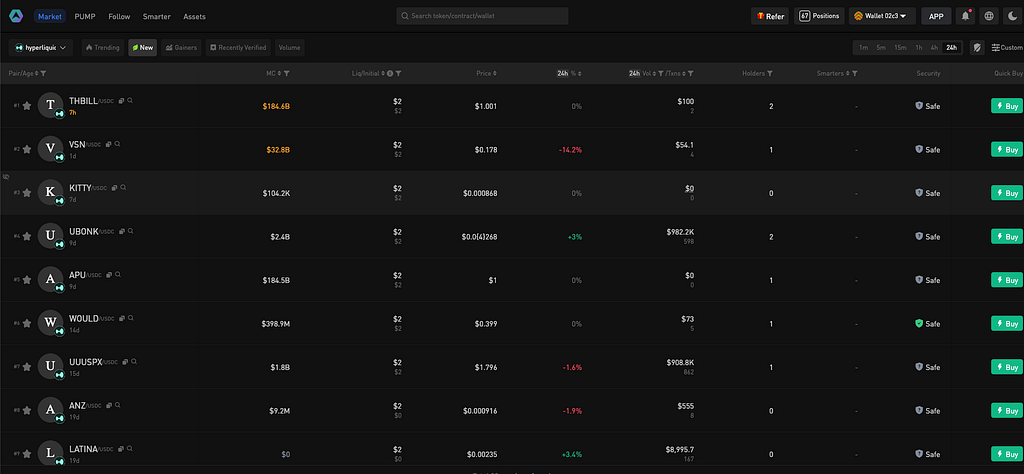Open the PUMP menu item

pos(85,16)
